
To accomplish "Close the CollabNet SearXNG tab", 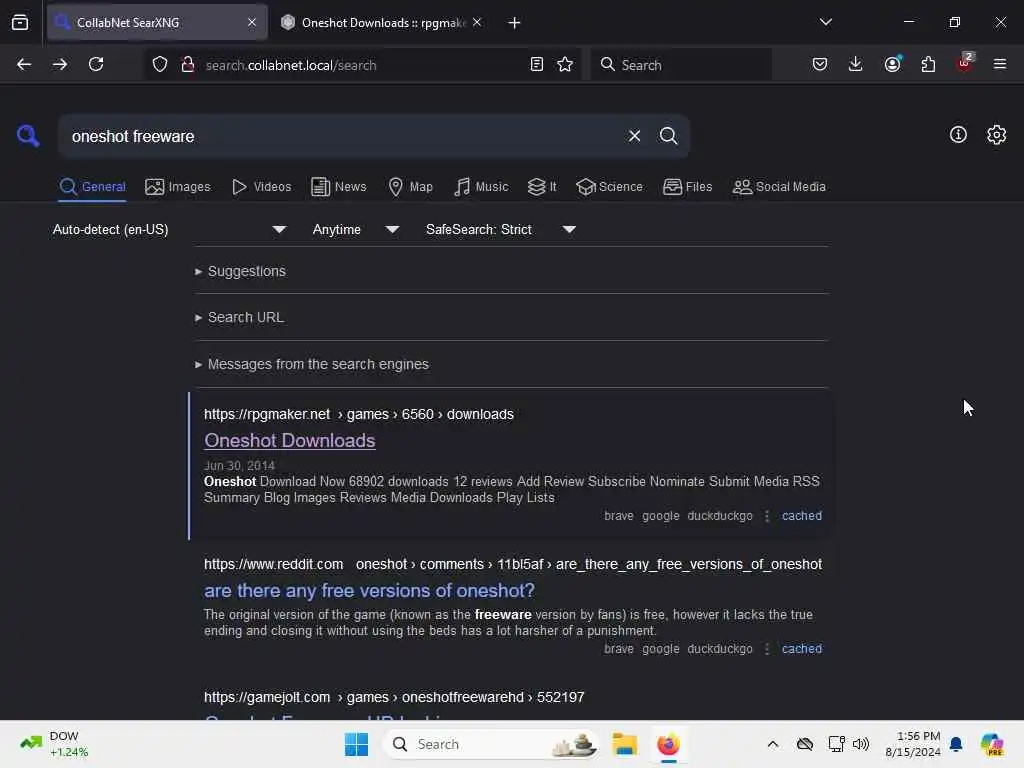I will (252, 22).
